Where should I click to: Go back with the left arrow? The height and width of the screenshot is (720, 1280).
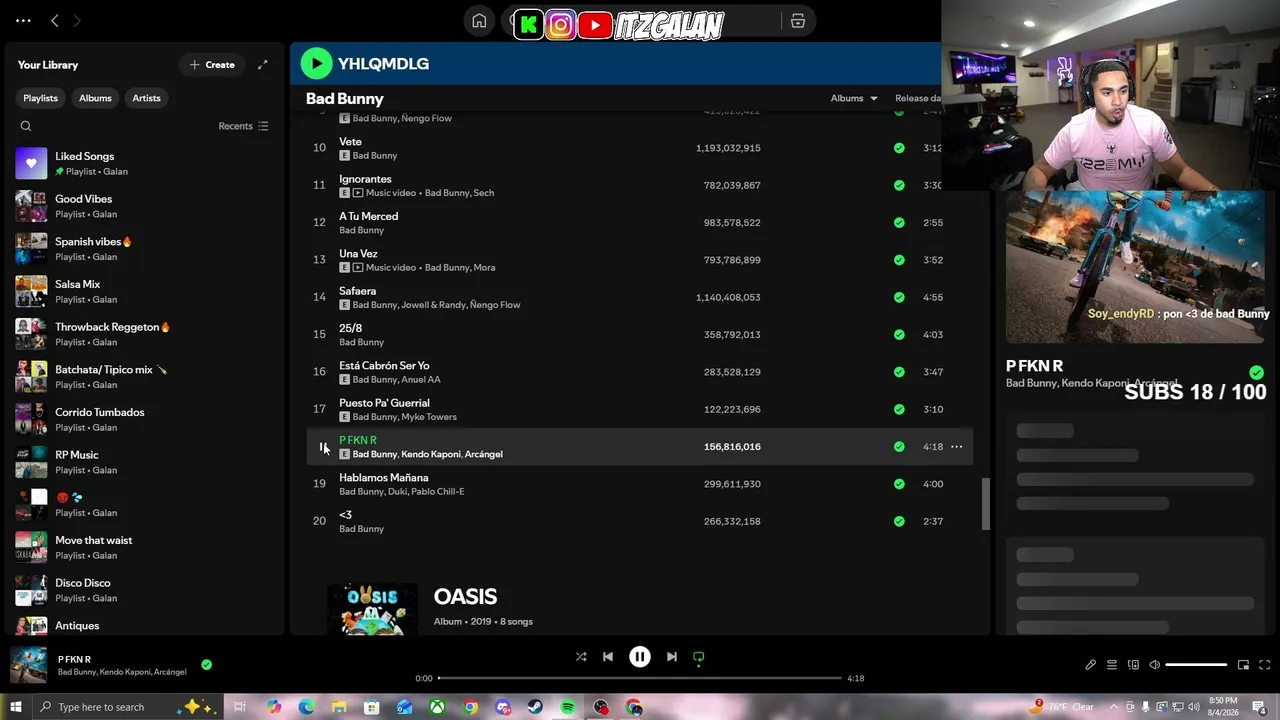tap(55, 20)
